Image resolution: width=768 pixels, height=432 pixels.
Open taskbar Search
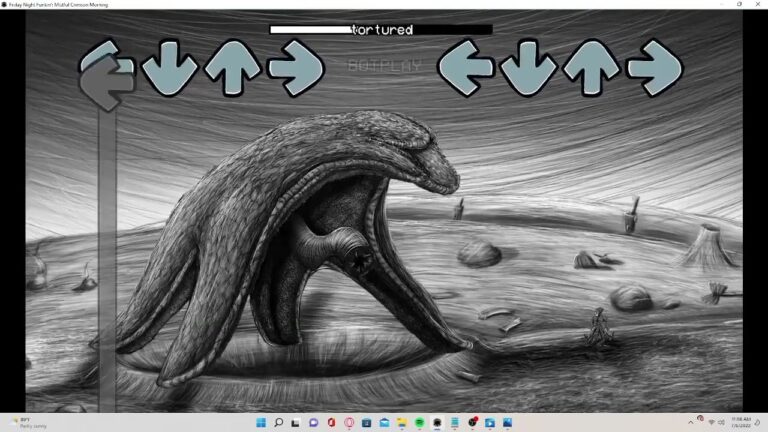point(279,422)
